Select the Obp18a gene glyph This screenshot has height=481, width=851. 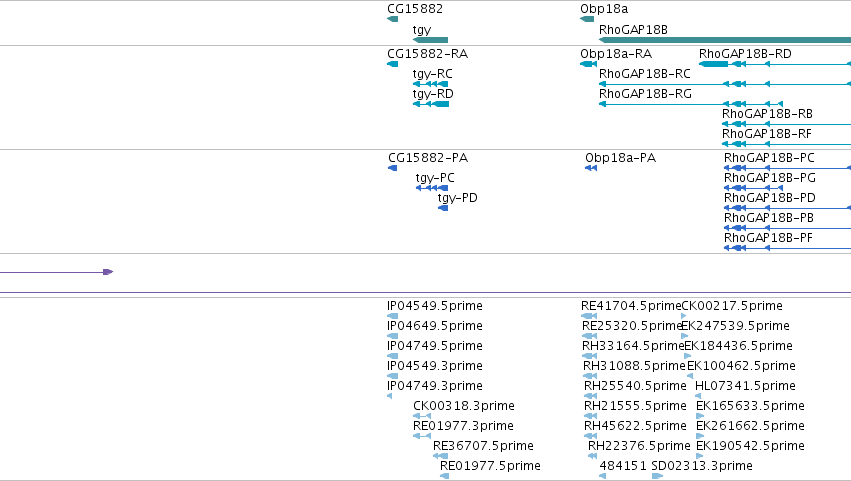pos(587,20)
